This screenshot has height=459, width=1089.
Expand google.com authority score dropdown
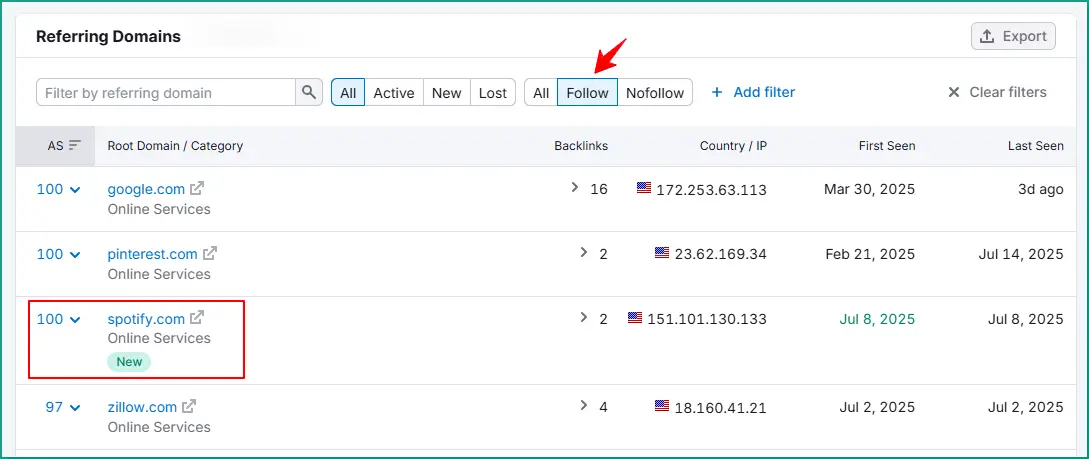pyautogui.click(x=75, y=190)
